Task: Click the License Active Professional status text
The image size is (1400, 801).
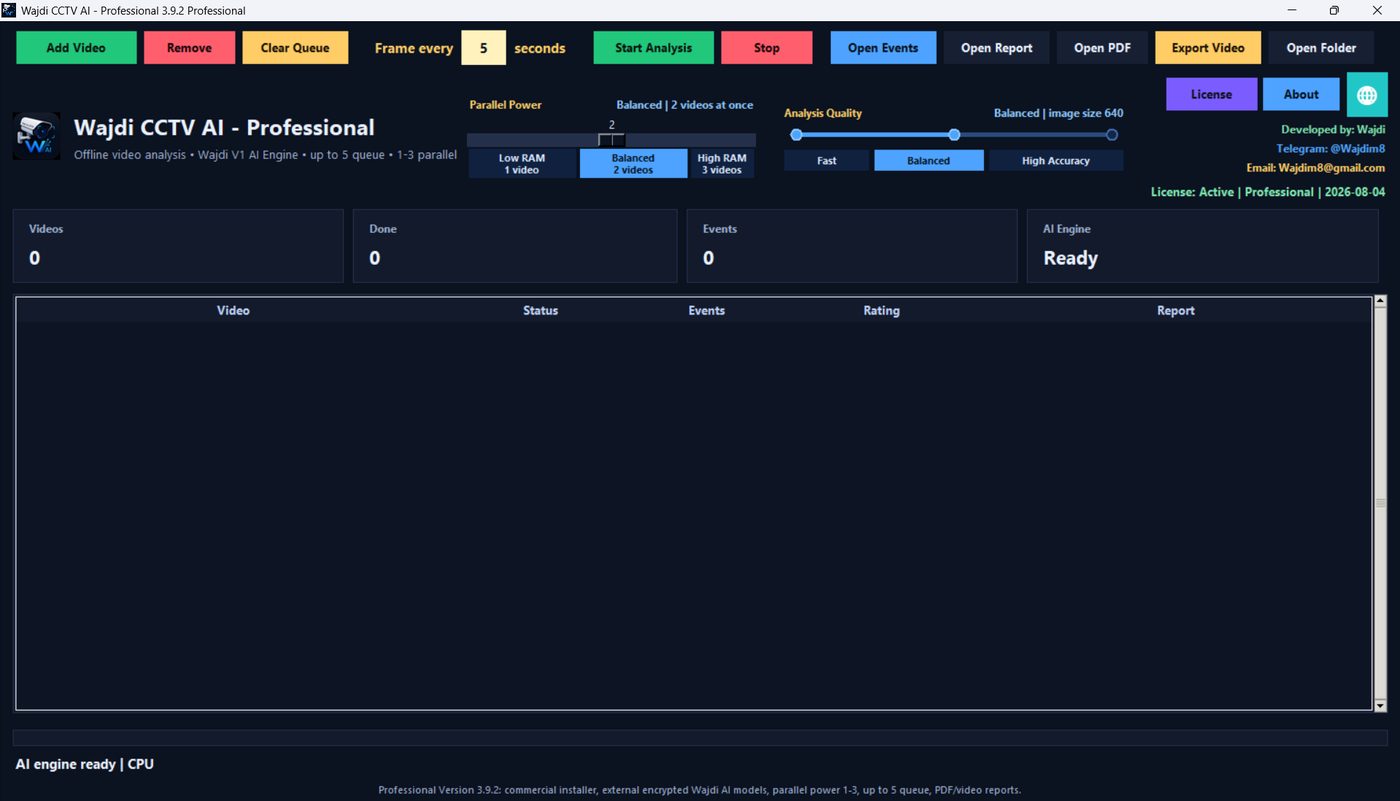Action: click(1268, 192)
